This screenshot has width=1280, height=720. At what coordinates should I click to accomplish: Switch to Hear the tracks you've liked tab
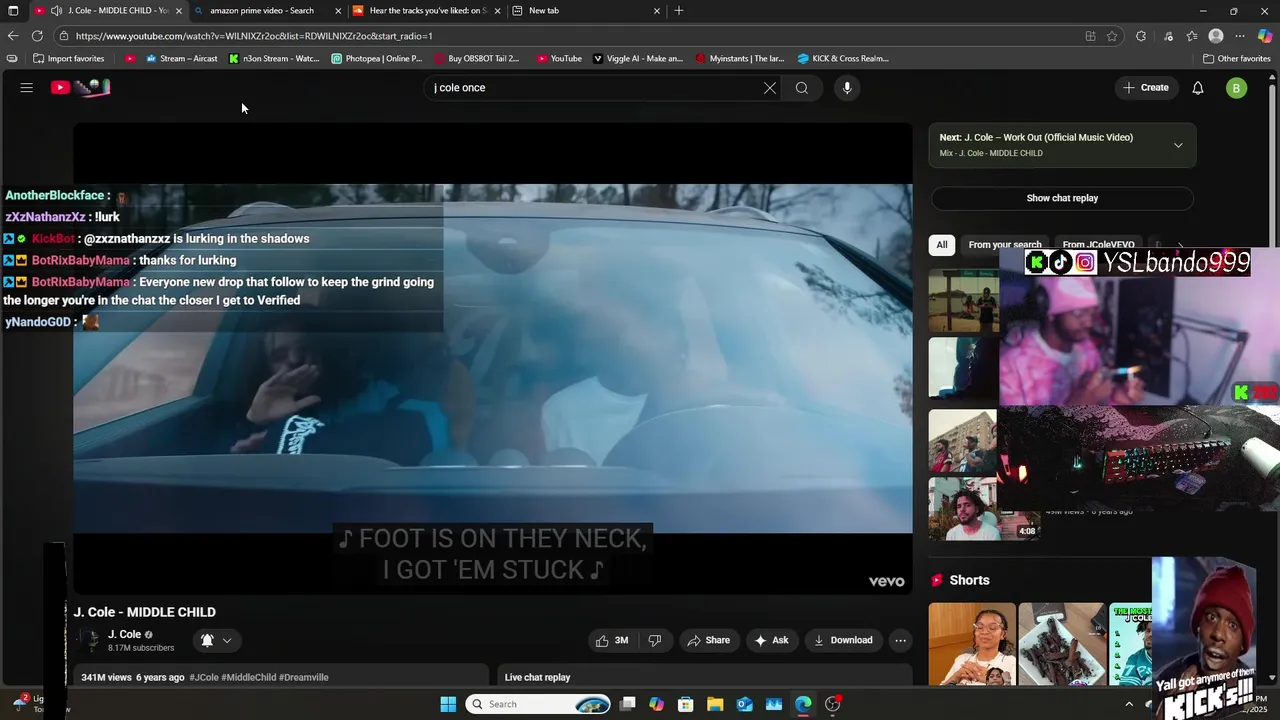426,11
